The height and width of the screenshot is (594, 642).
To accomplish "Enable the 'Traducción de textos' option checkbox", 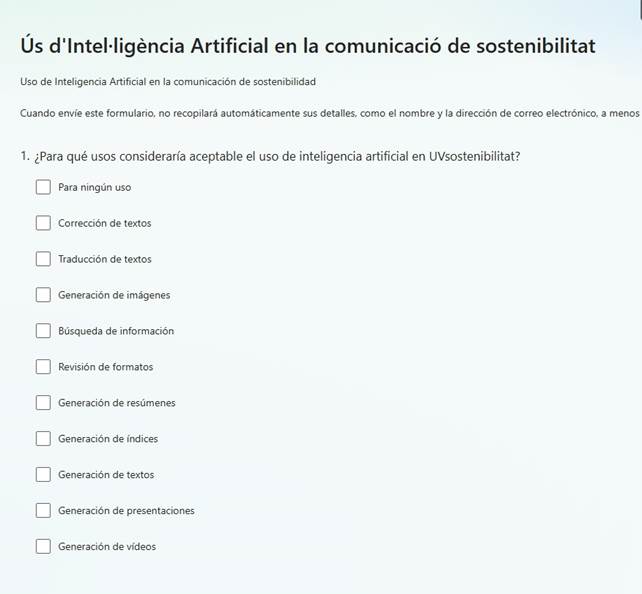I will tap(43, 259).
